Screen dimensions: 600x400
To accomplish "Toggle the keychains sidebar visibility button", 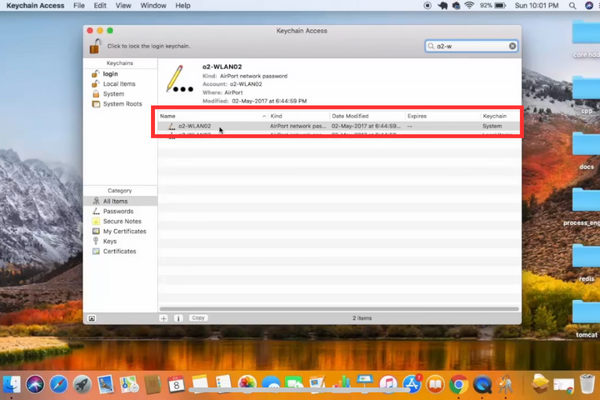I will [x=92, y=318].
